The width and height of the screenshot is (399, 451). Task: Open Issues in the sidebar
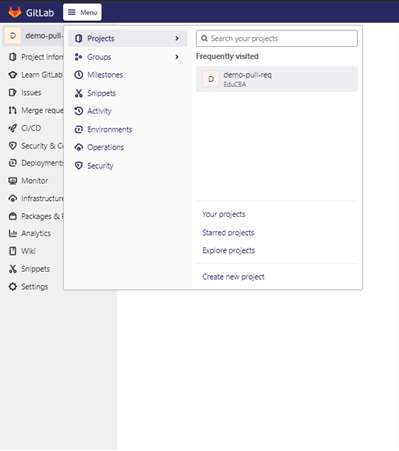[32, 93]
